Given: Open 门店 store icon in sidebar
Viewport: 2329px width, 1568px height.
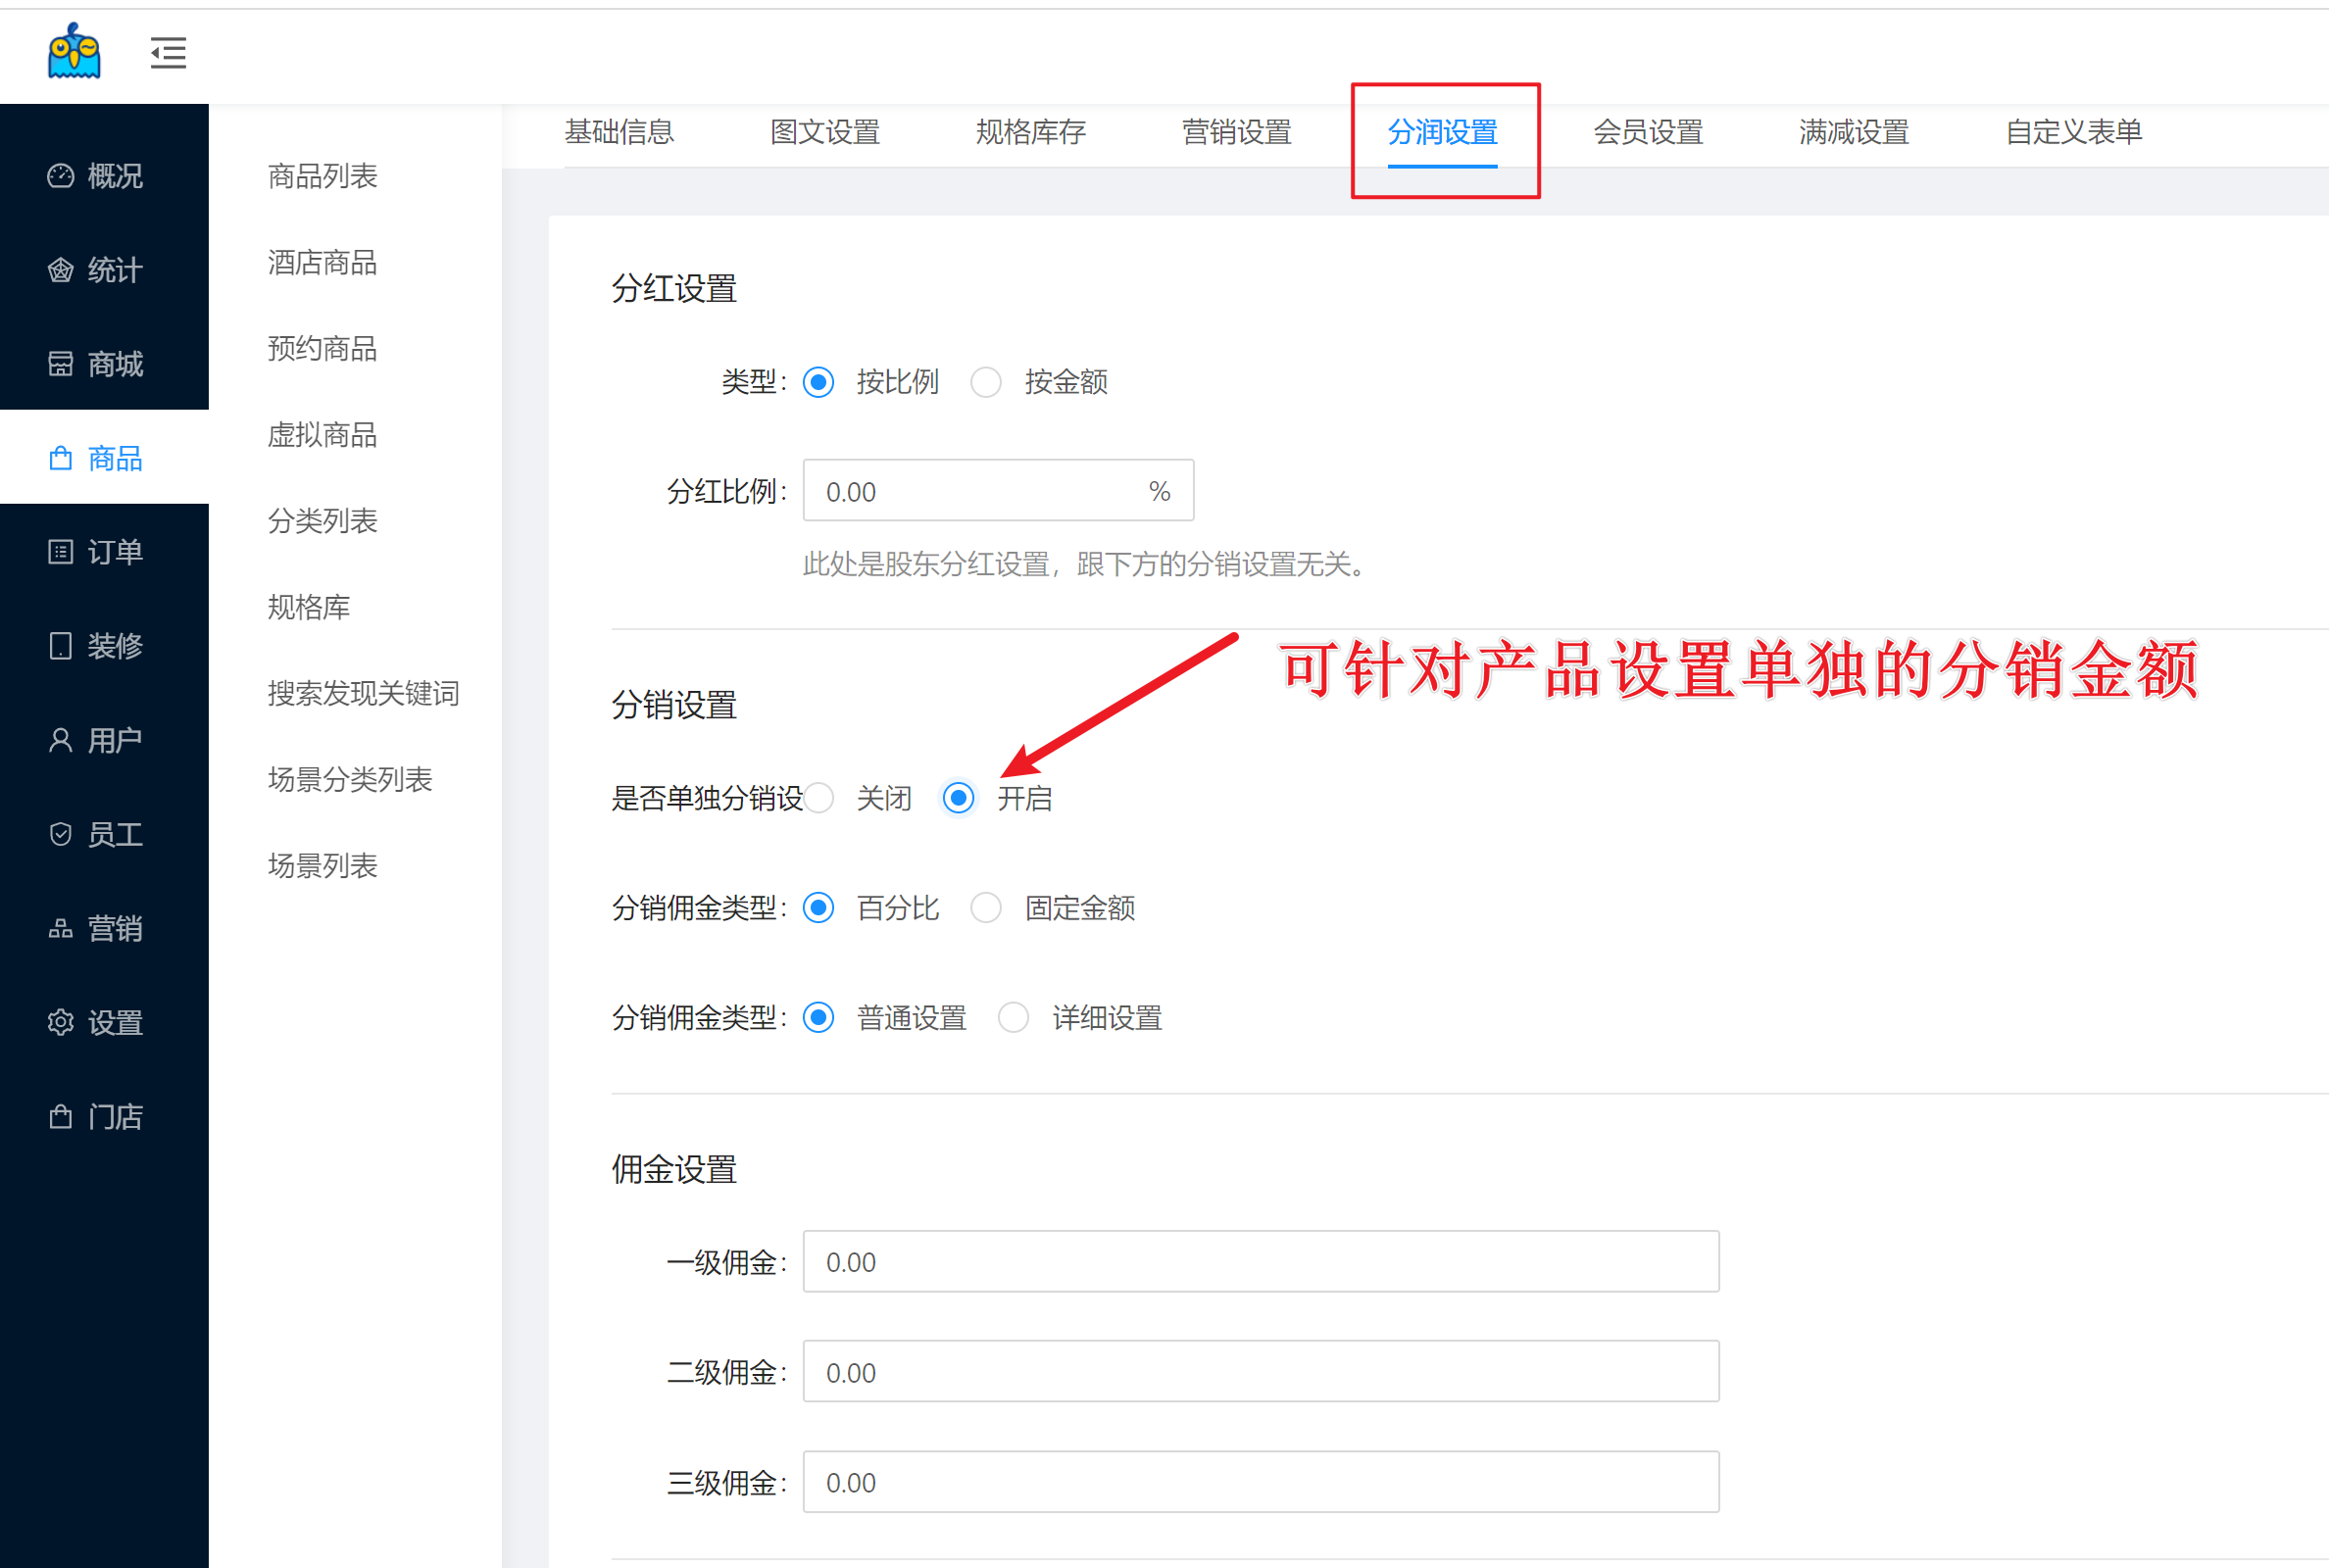Looking at the screenshot, I should 61,1116.
